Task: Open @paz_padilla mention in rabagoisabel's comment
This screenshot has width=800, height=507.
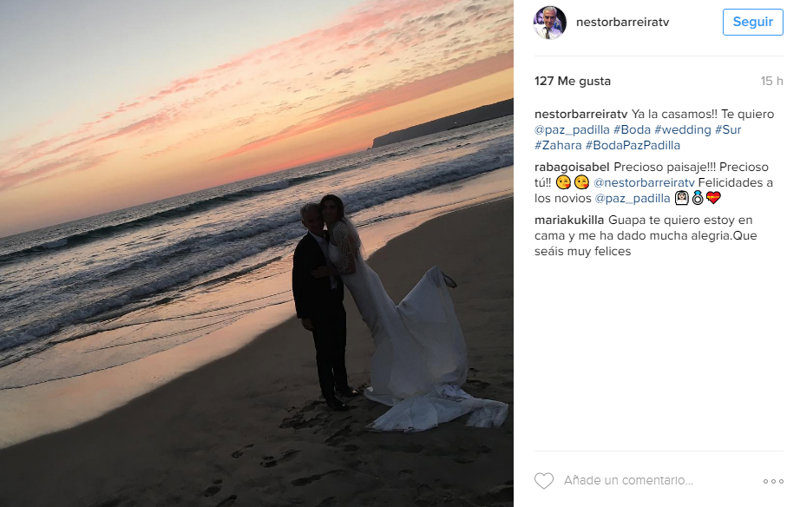Action: (x=632, y=199)
